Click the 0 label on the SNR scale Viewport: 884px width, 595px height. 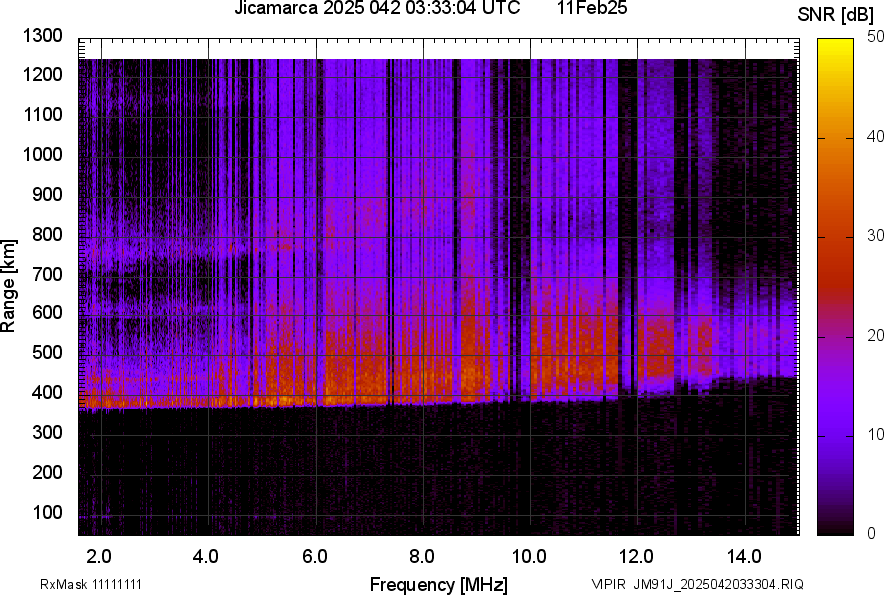click(872, 533)
